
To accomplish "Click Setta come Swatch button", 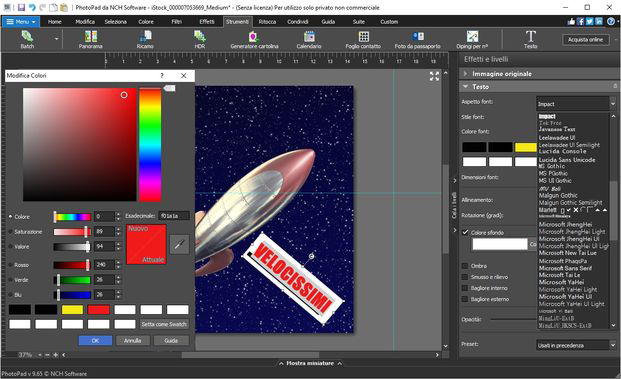I will [164, 324].
